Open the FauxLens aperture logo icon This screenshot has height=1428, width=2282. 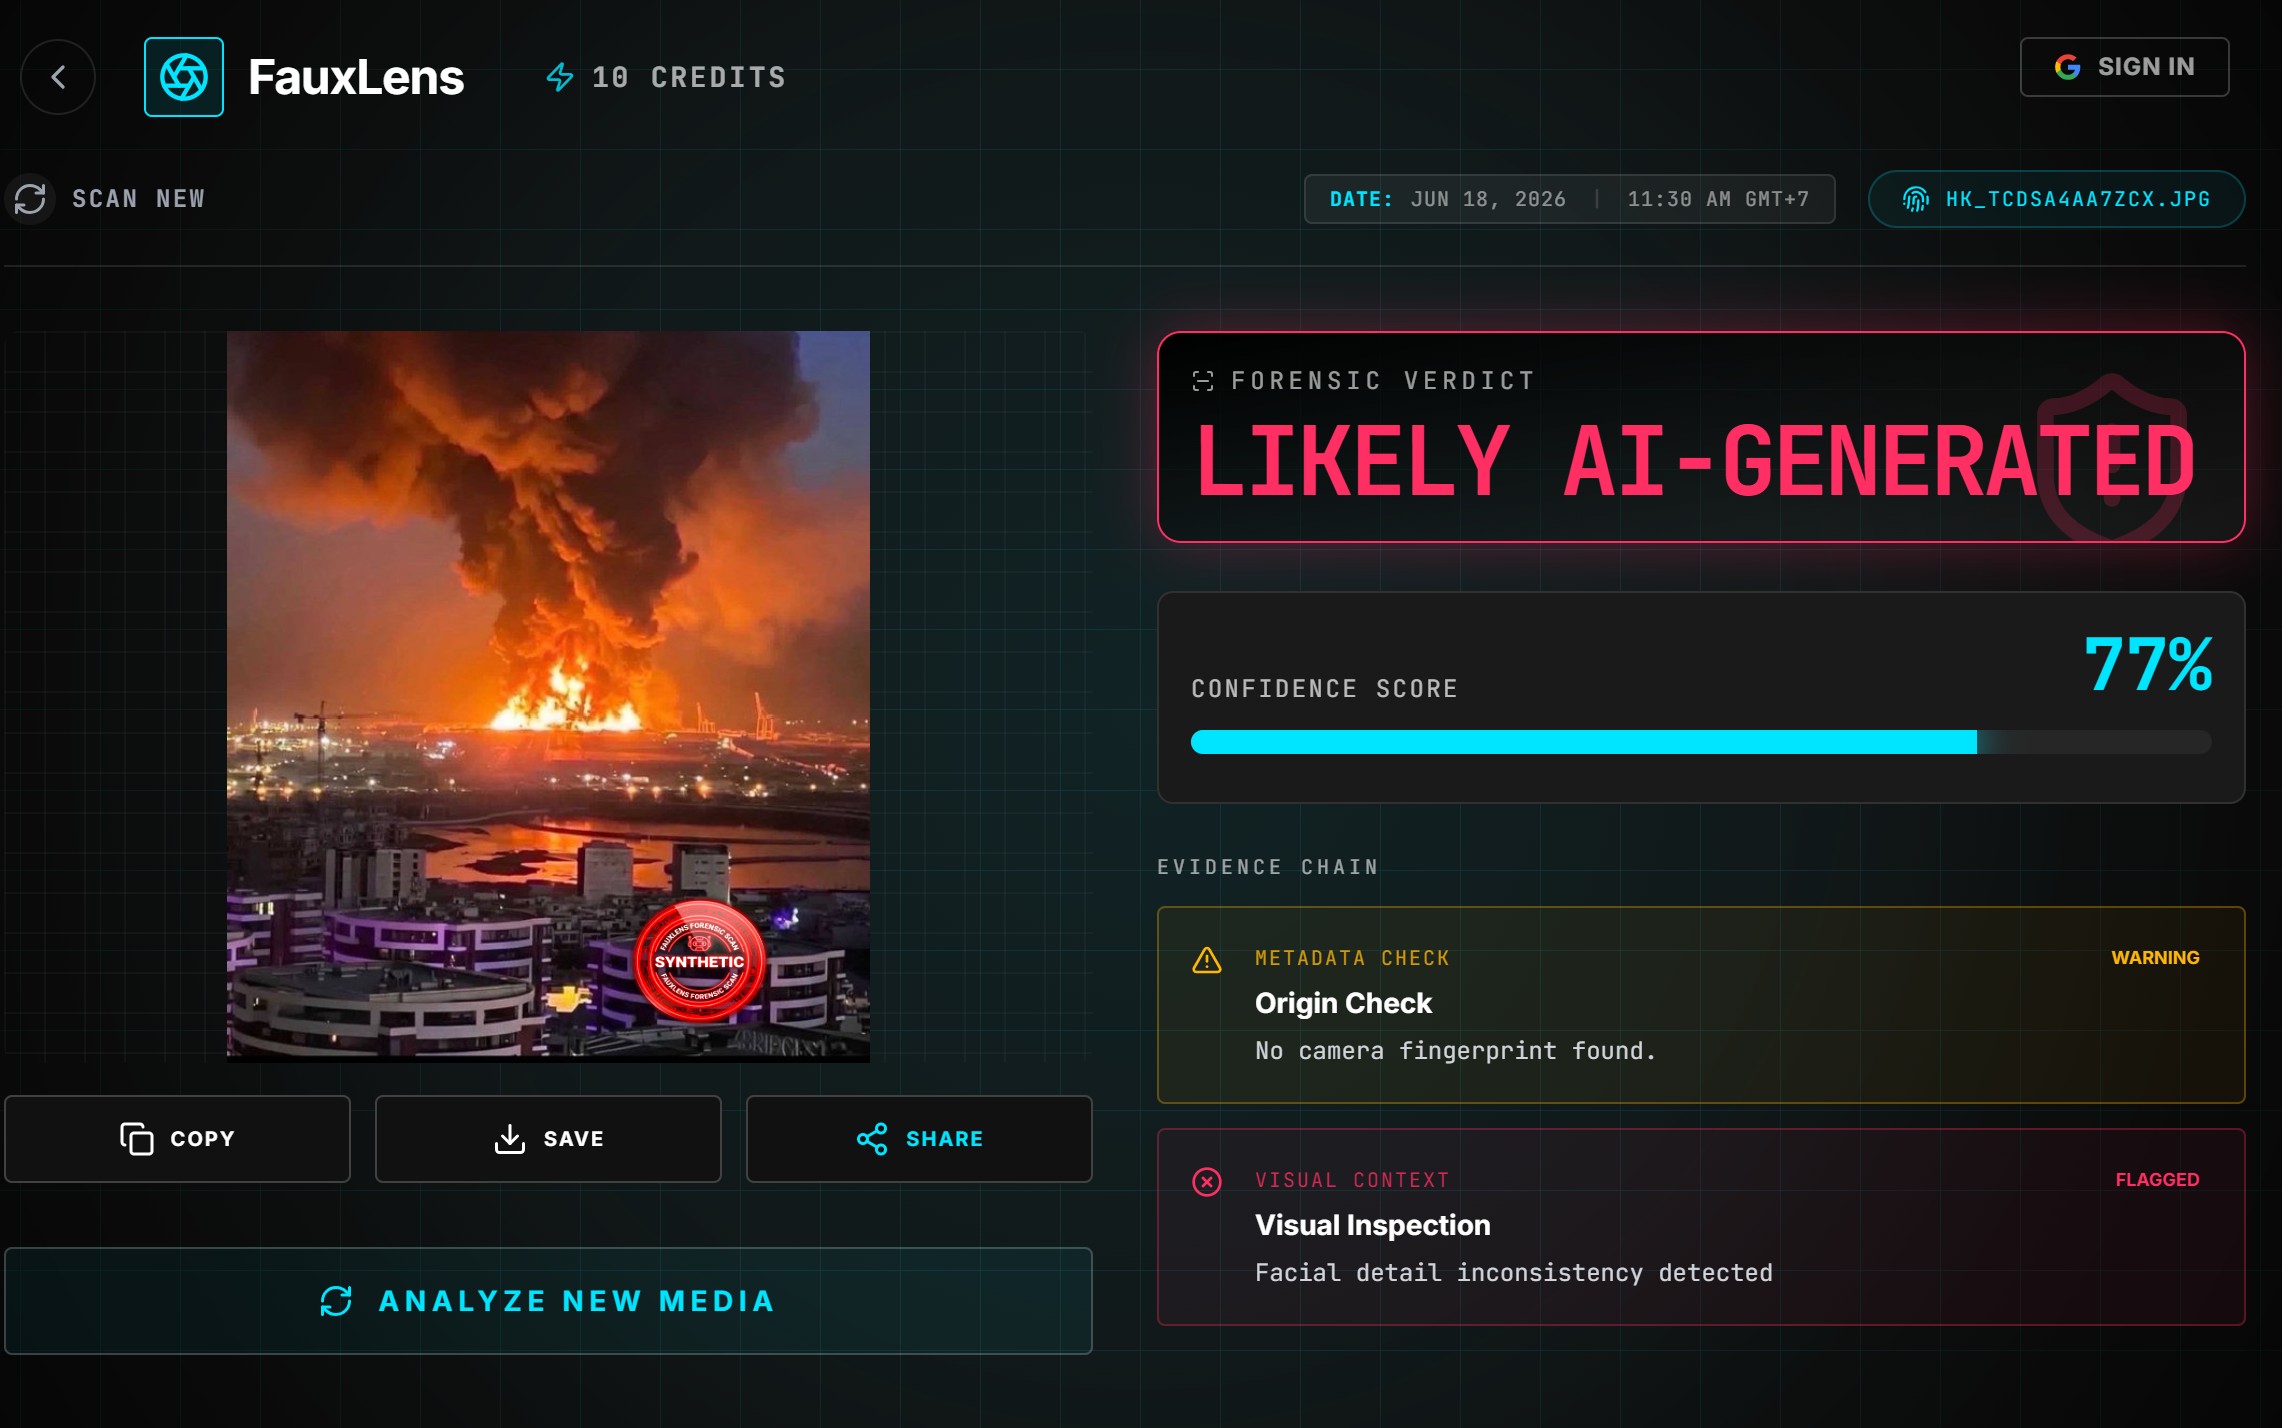click(184, 77)
